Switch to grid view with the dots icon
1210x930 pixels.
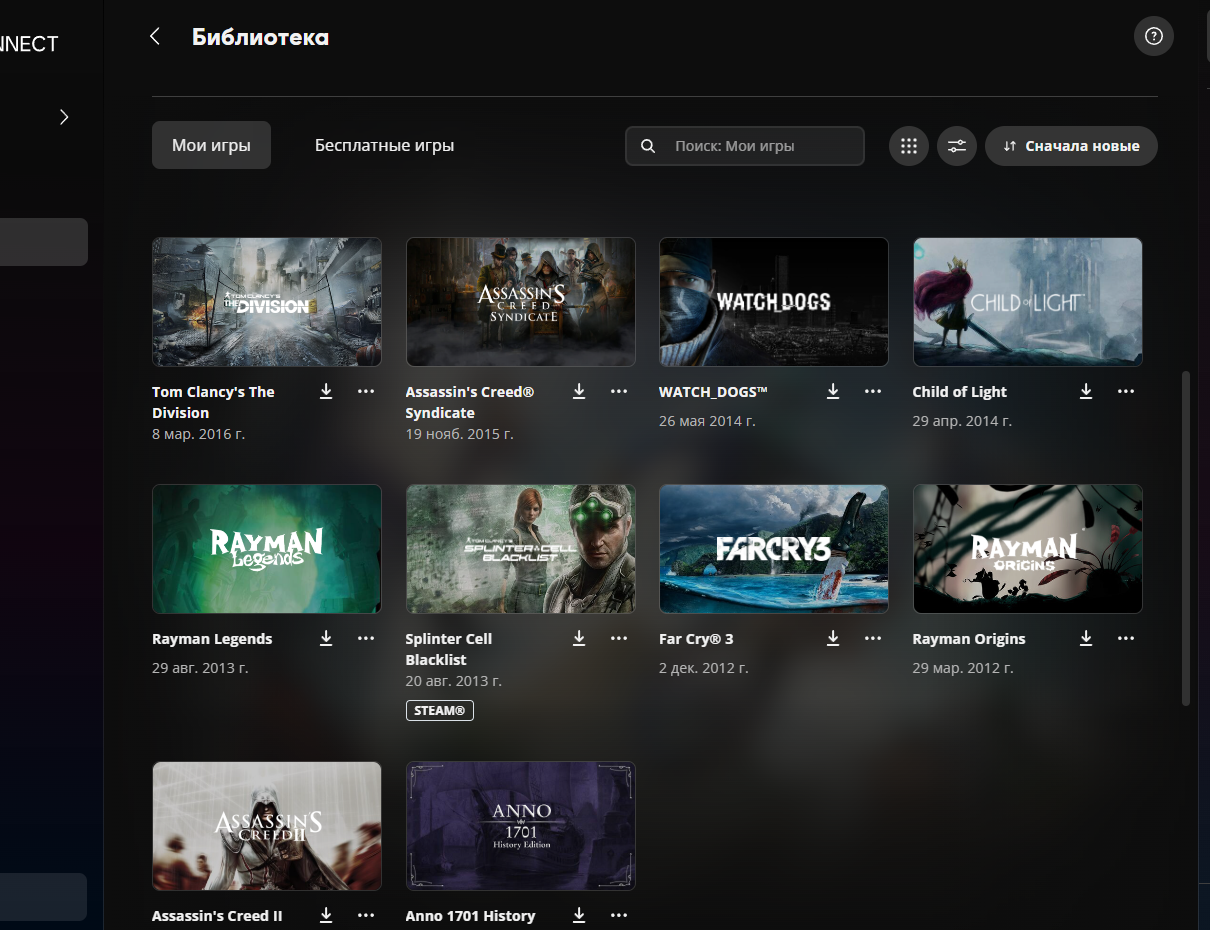tap(908, 146)
